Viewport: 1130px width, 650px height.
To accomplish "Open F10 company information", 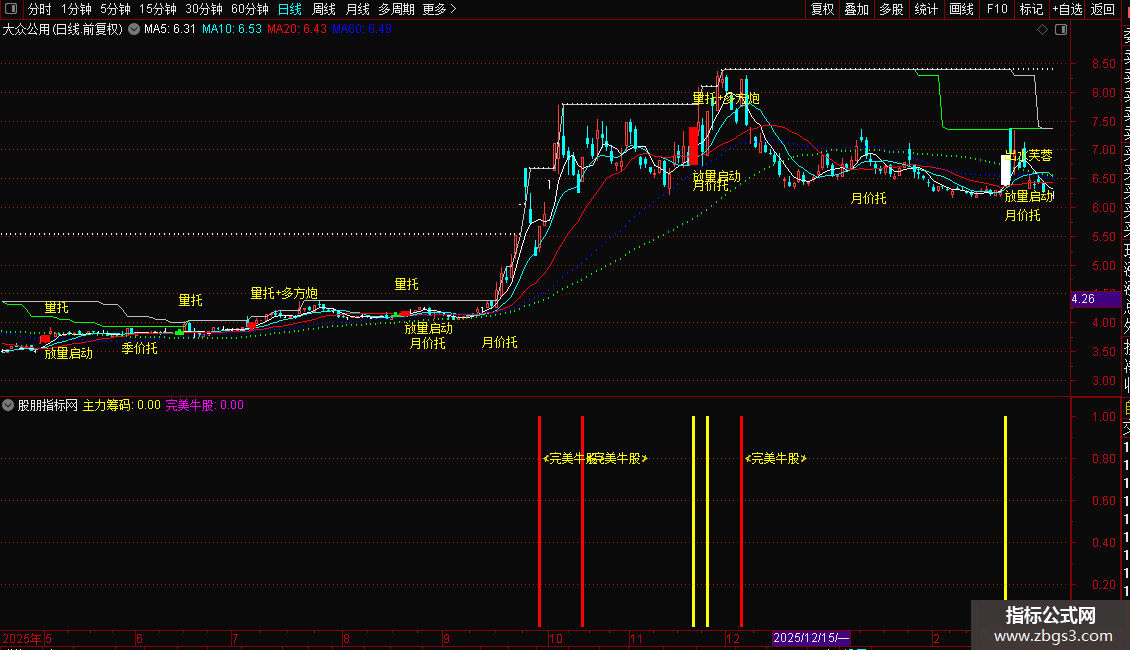I will tap(997, 9).
